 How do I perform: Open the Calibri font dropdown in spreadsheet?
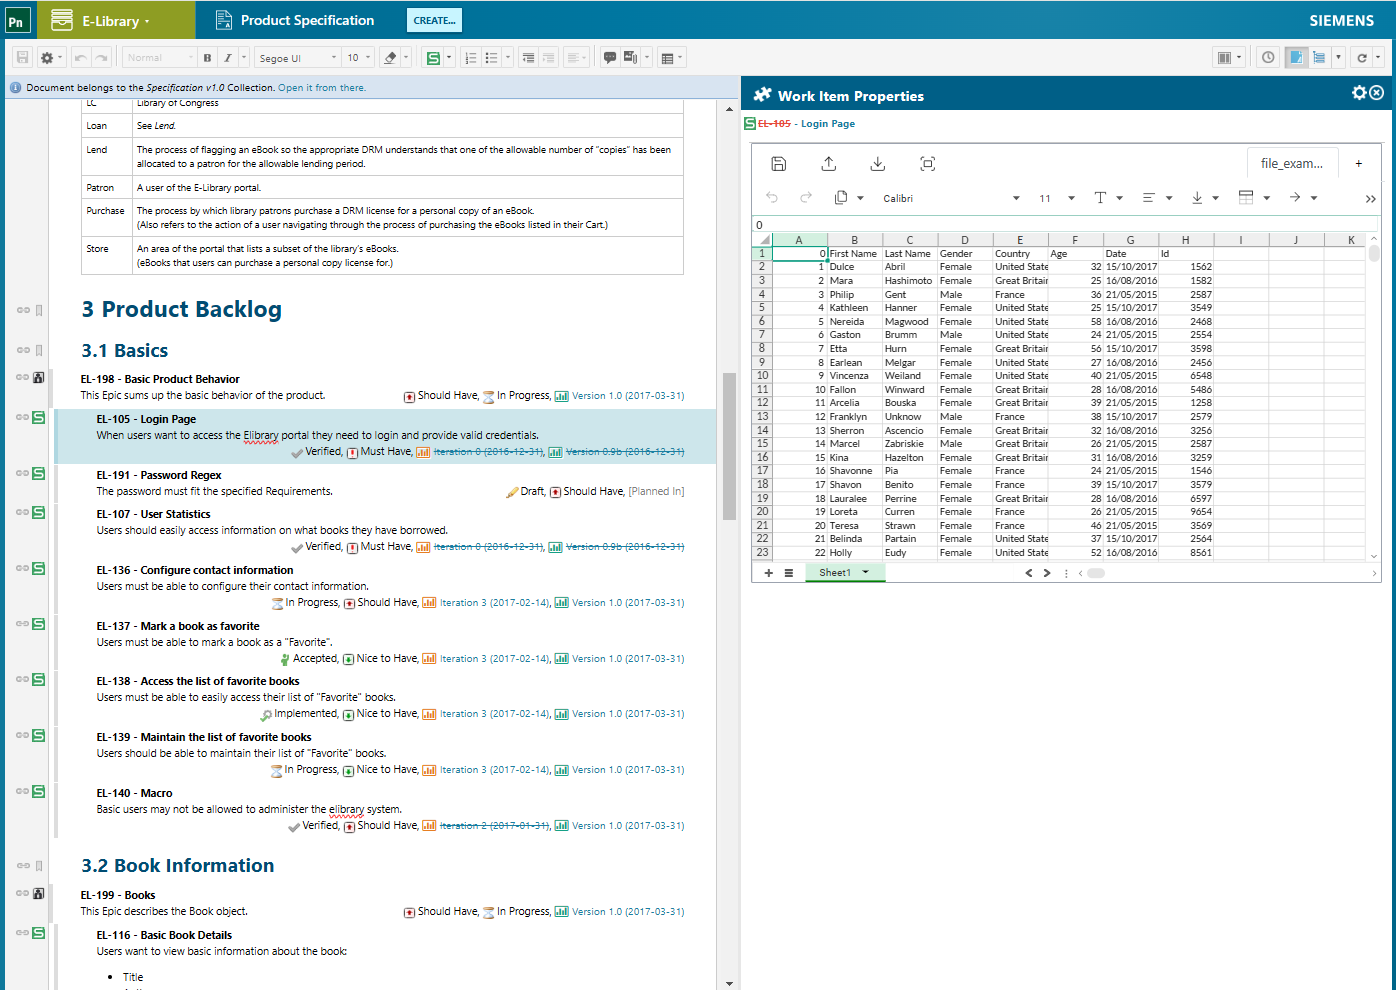(898, 197)
